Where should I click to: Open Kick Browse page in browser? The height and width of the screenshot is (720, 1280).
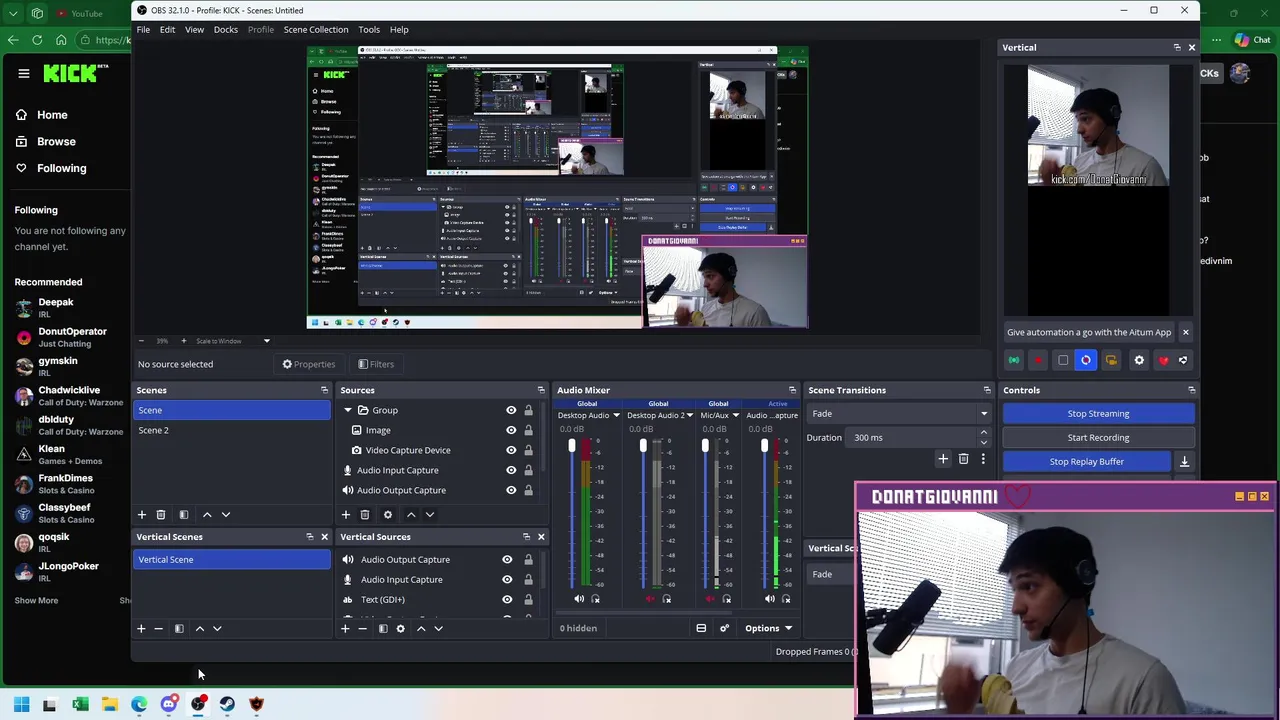56,141
